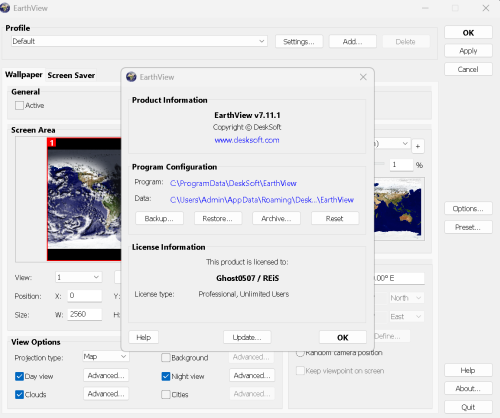The image size is (500, 418).
Task: Open the Projection type Map dropdown
Action: [x=105, y=357]
